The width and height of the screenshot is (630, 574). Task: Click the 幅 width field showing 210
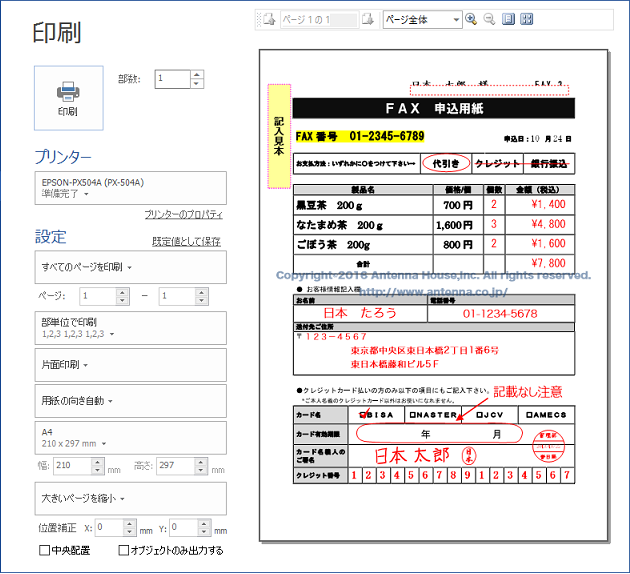(72, 466)
